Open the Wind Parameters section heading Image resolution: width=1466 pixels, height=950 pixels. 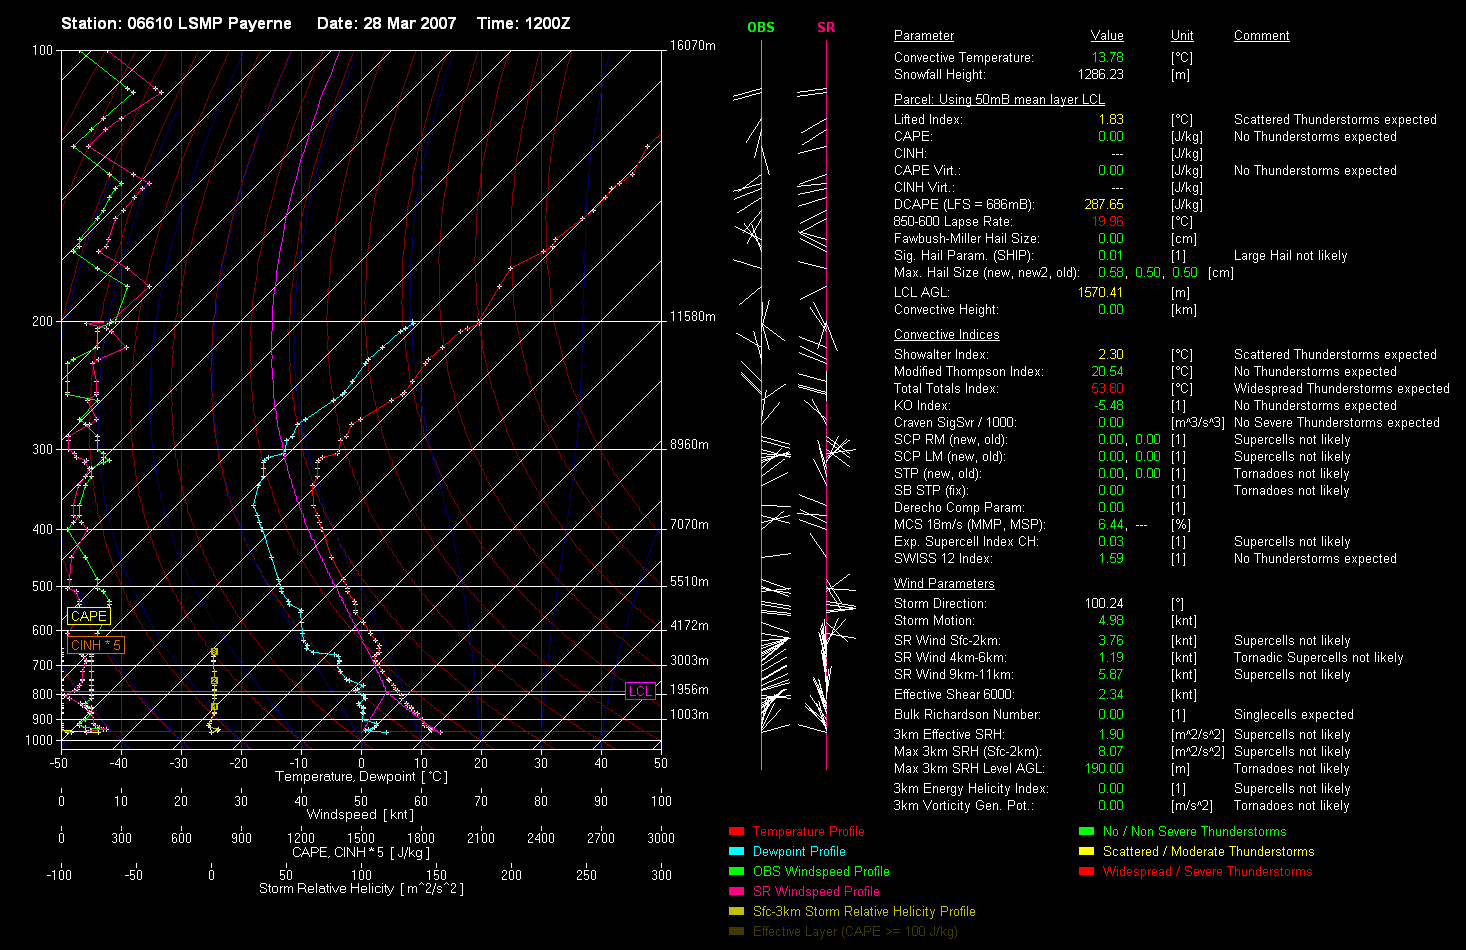(x=944, y=584)
